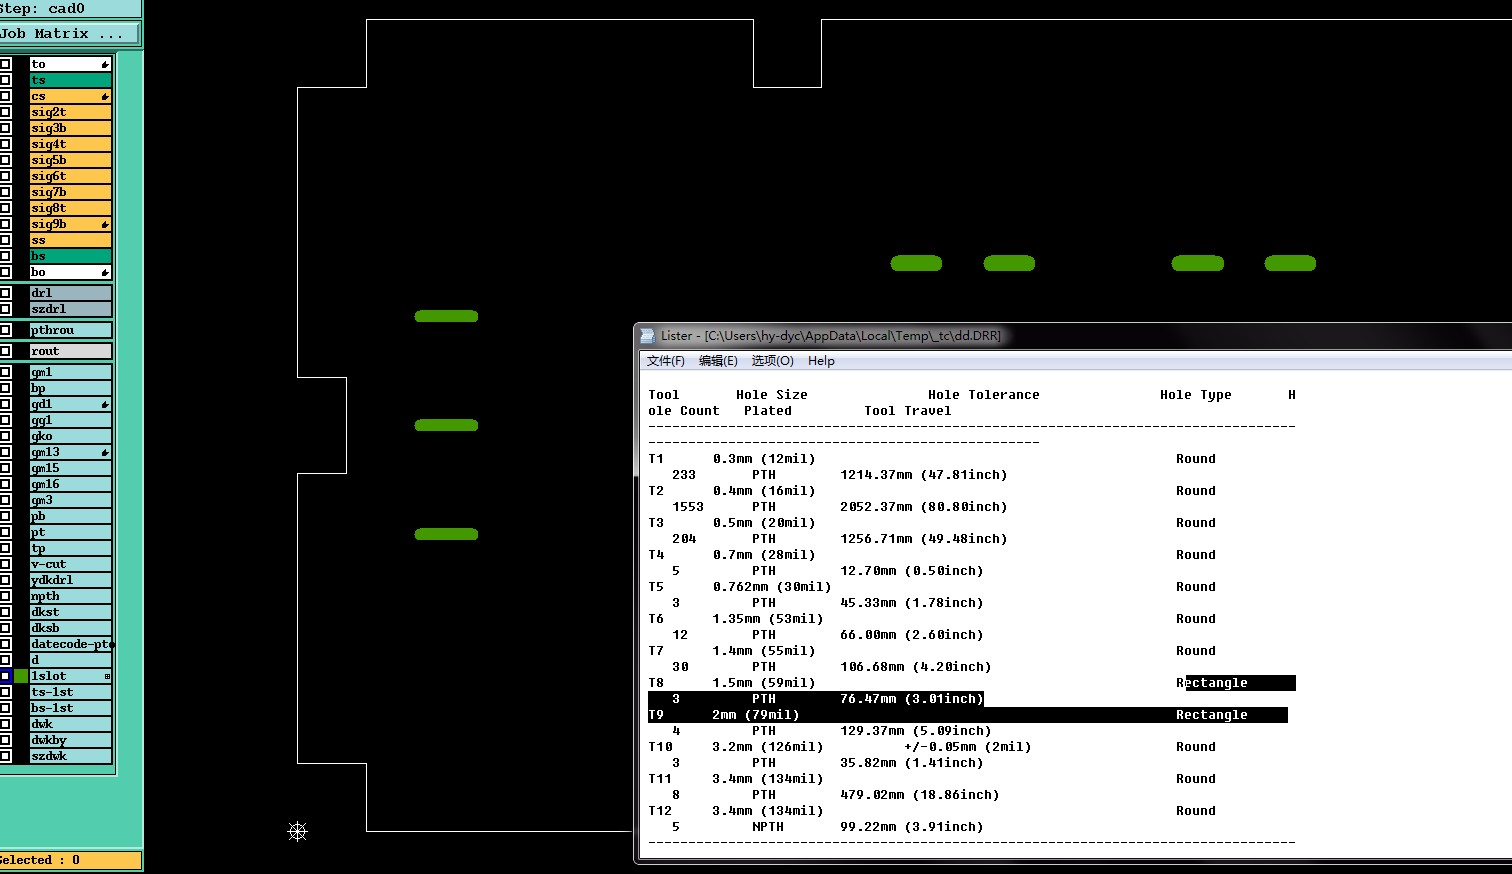Click the mark icon on 'gd1' layer
This screenshot has height=874, width=1512.
pos(105,404)
